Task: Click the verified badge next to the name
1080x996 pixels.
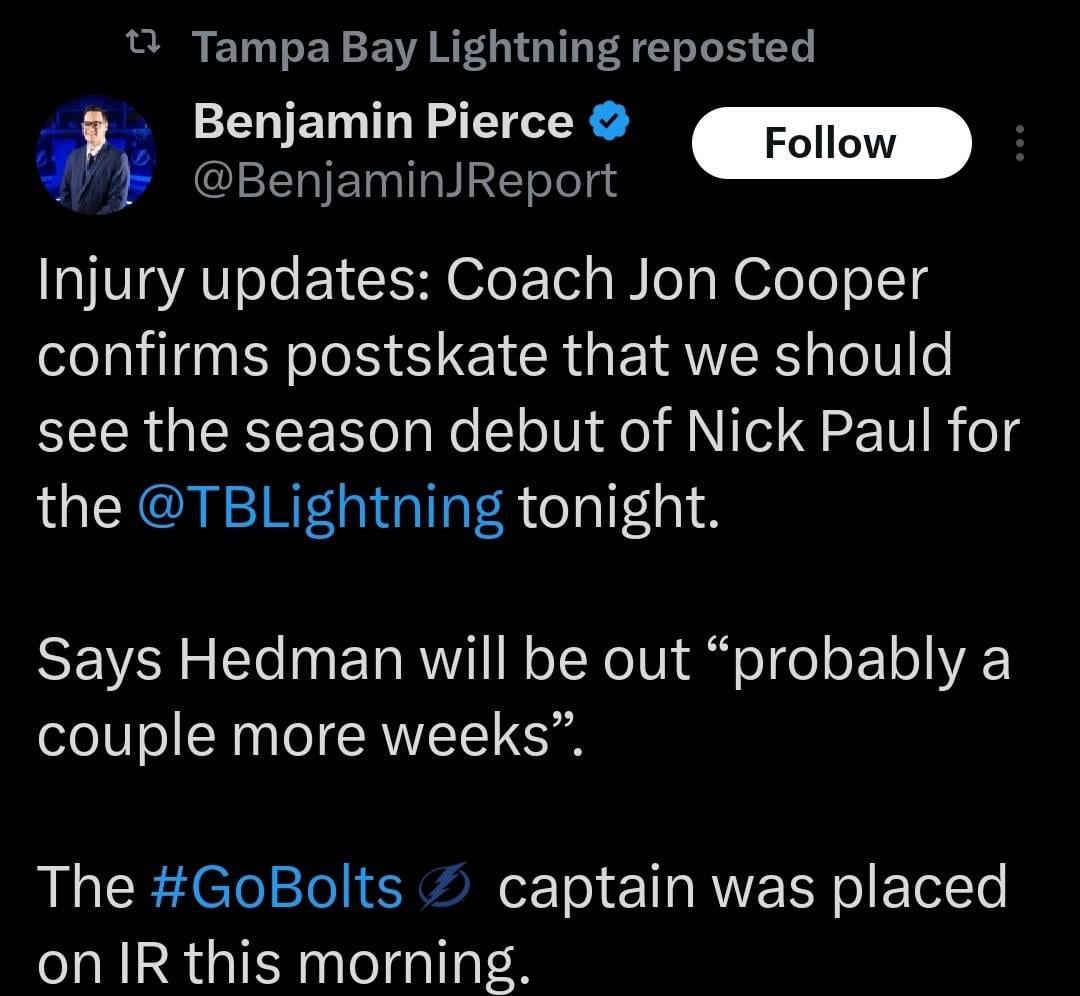Action: [x=609, y=120]
